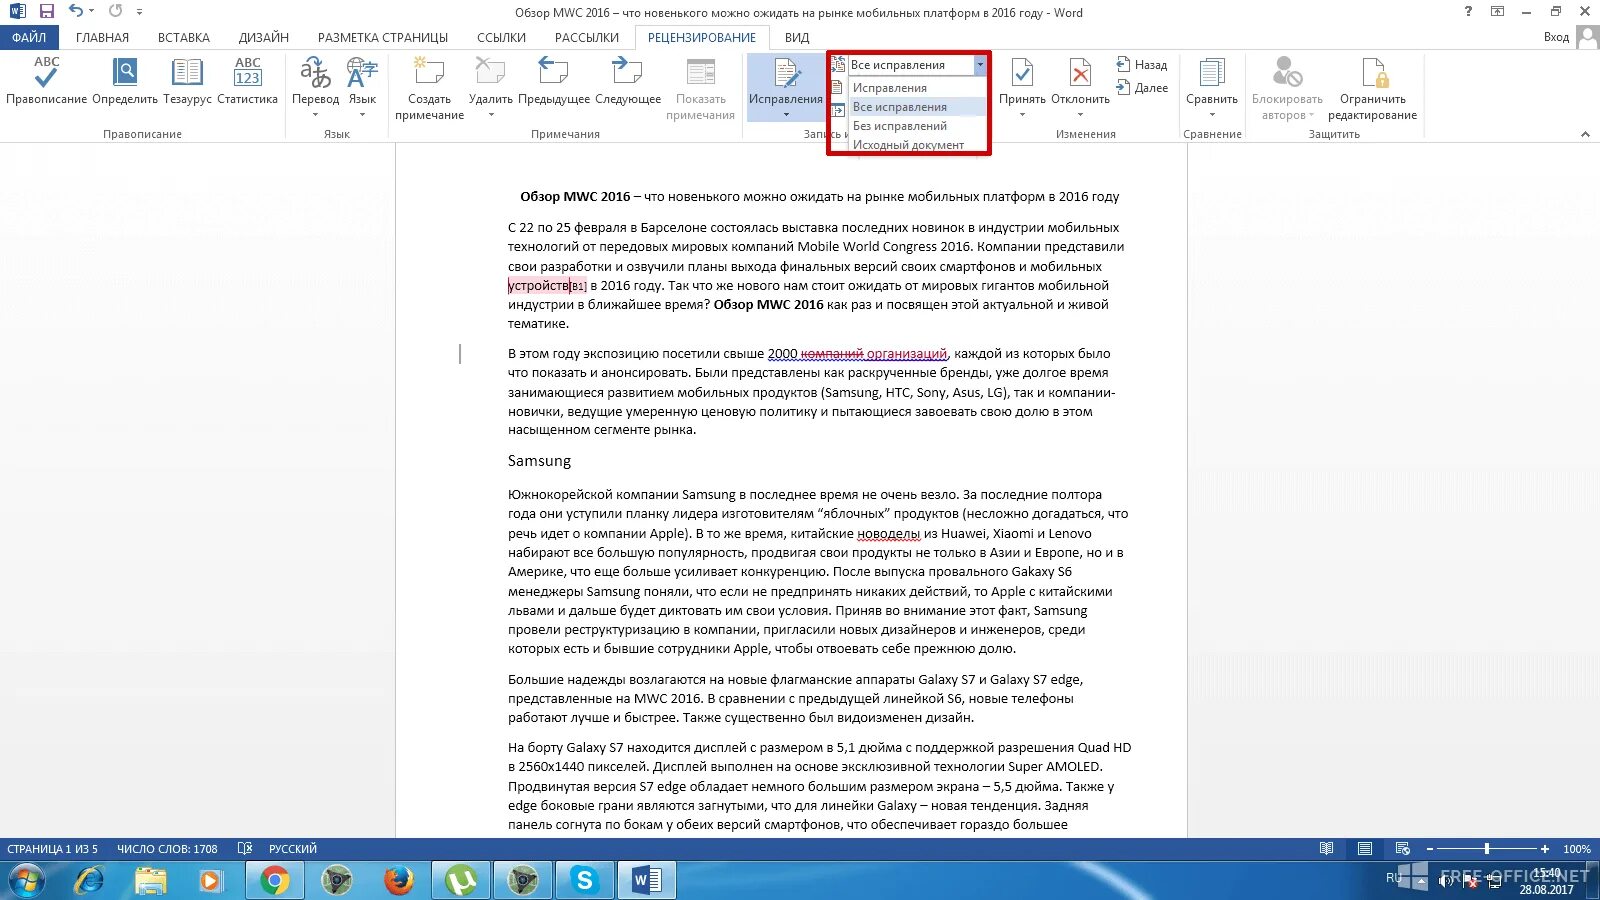Open the Все исправления display combo box
Image resolution: width=1600 pixels, height=900 pixels.
(917, 65)
